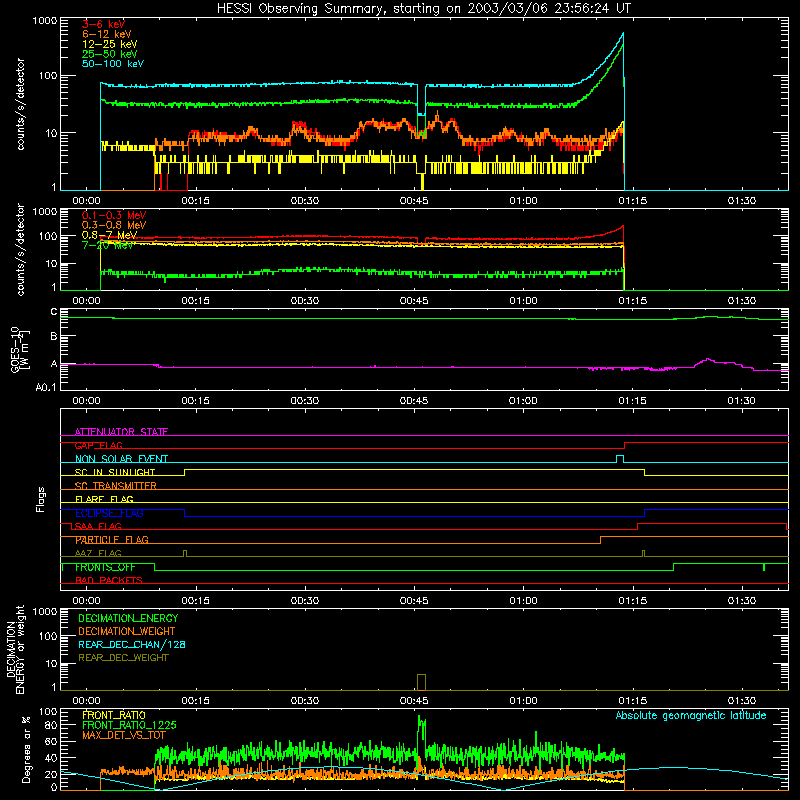Click the 'A4Z_FLAG' flag label
Screen dimensions: 800x800
click(98, 553)
